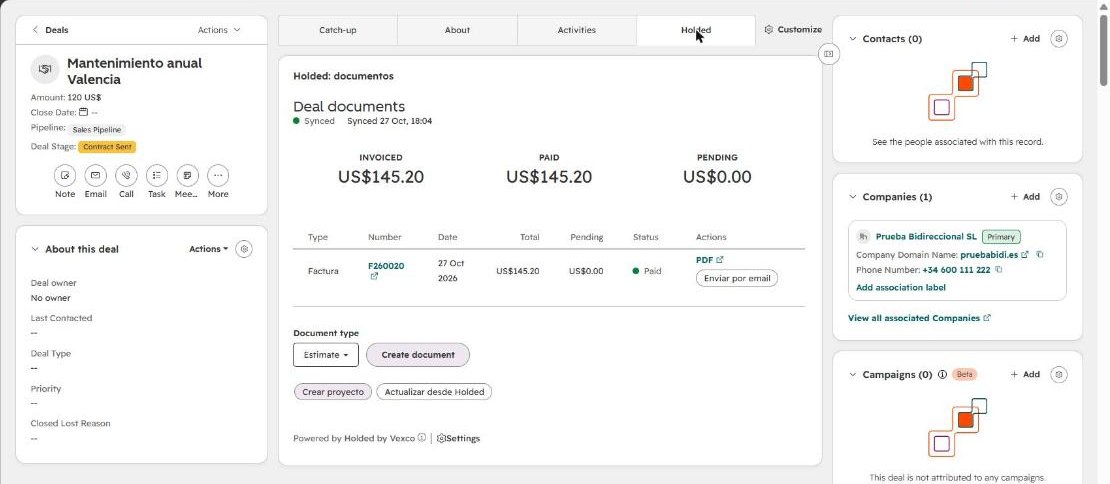Click the Deal owner 'No owner' value
Image resolution: width=1110 pixels, height=484 pixels.
point(50,298)
